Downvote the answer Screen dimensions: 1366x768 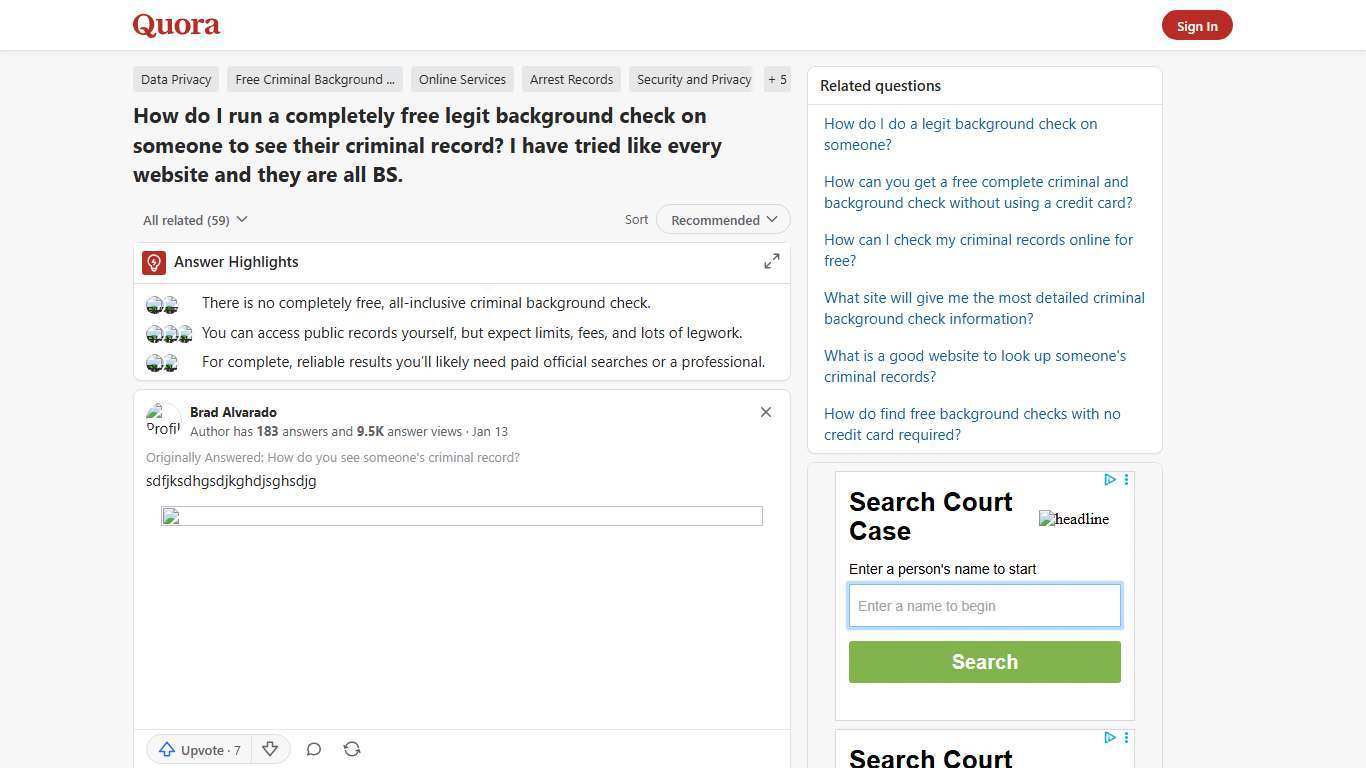(x=269, y=749)
